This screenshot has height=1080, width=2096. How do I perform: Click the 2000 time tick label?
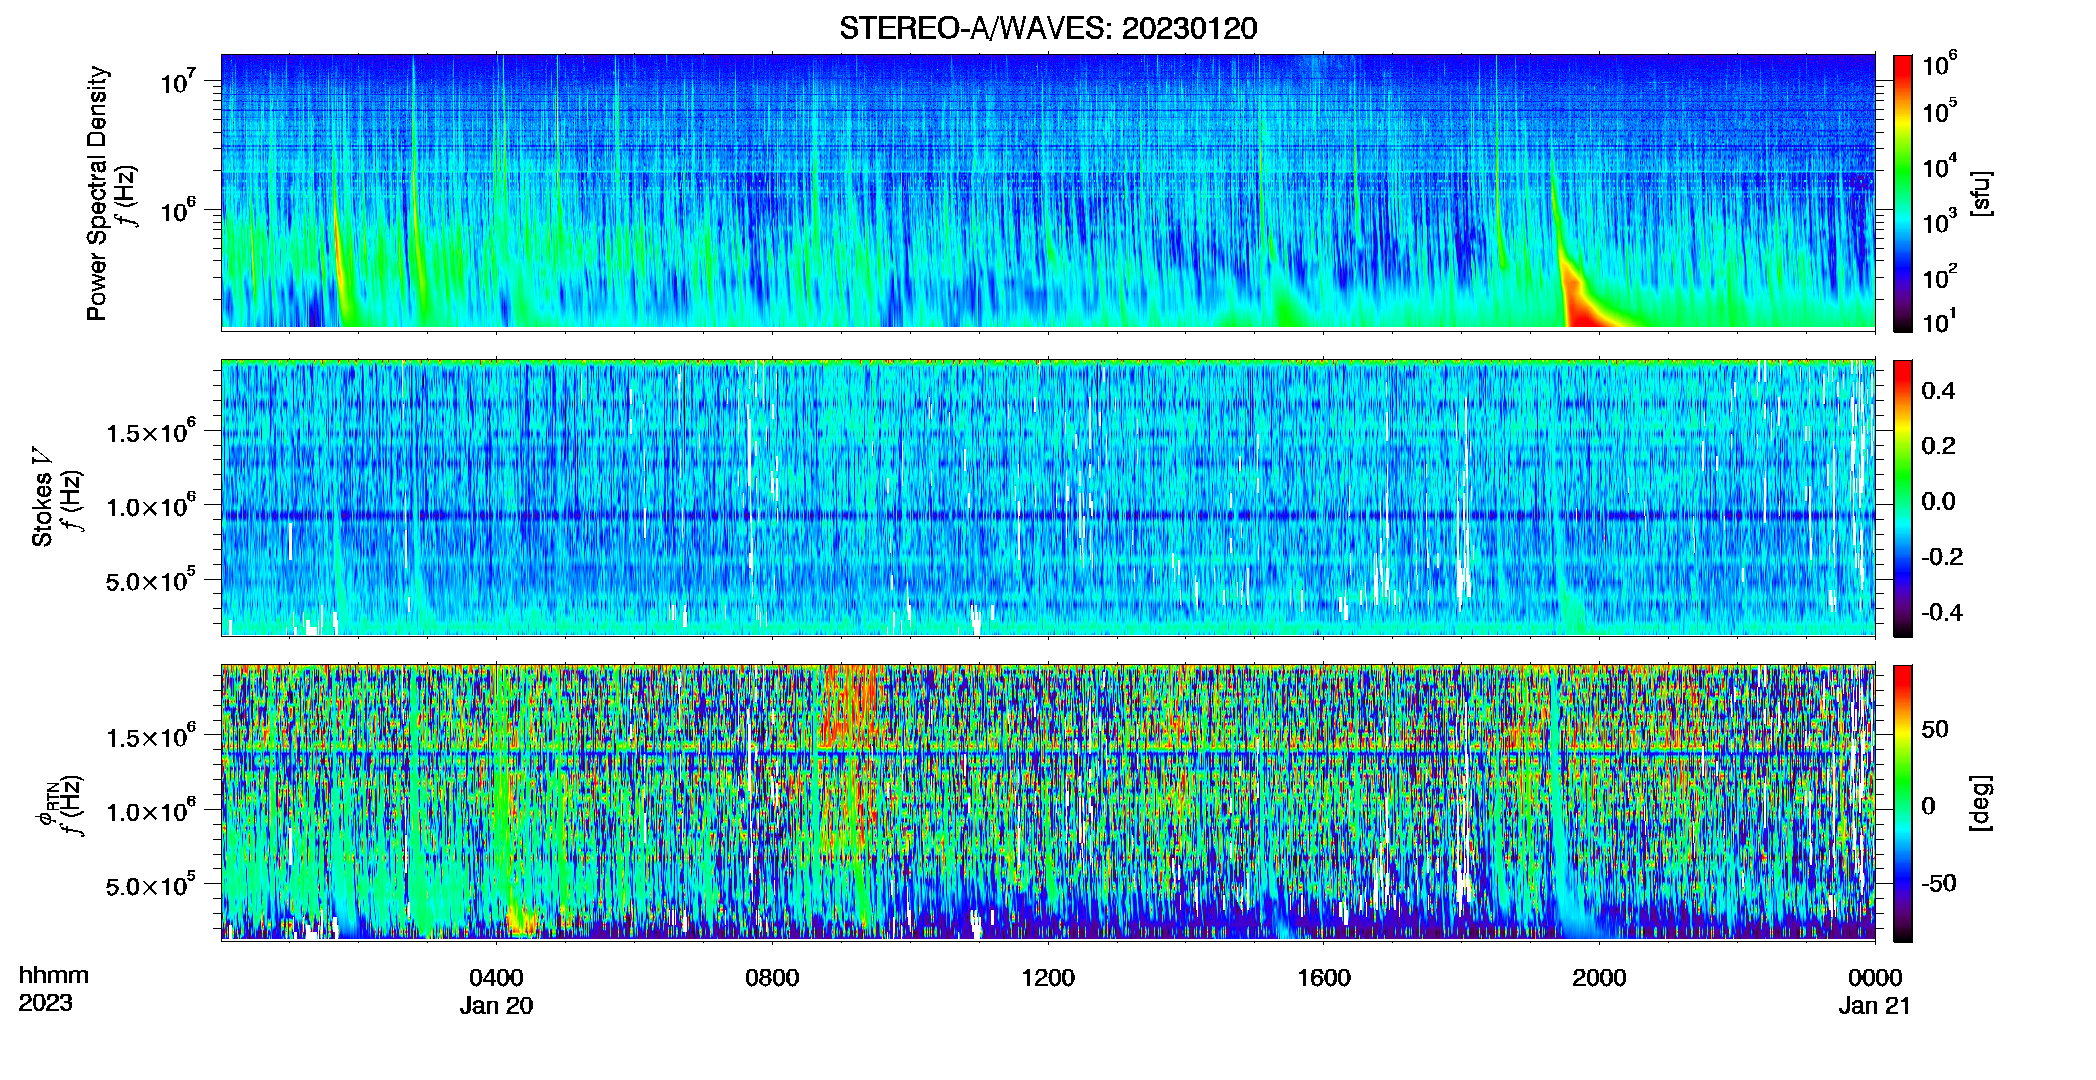(1599, 978)
